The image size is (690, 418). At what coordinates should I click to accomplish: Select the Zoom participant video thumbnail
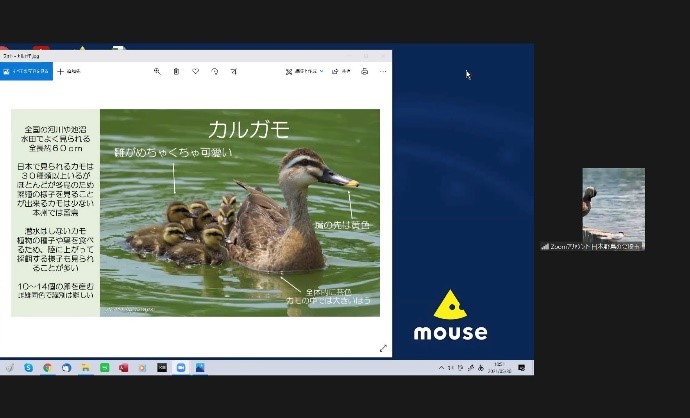[x=614, y=209]
